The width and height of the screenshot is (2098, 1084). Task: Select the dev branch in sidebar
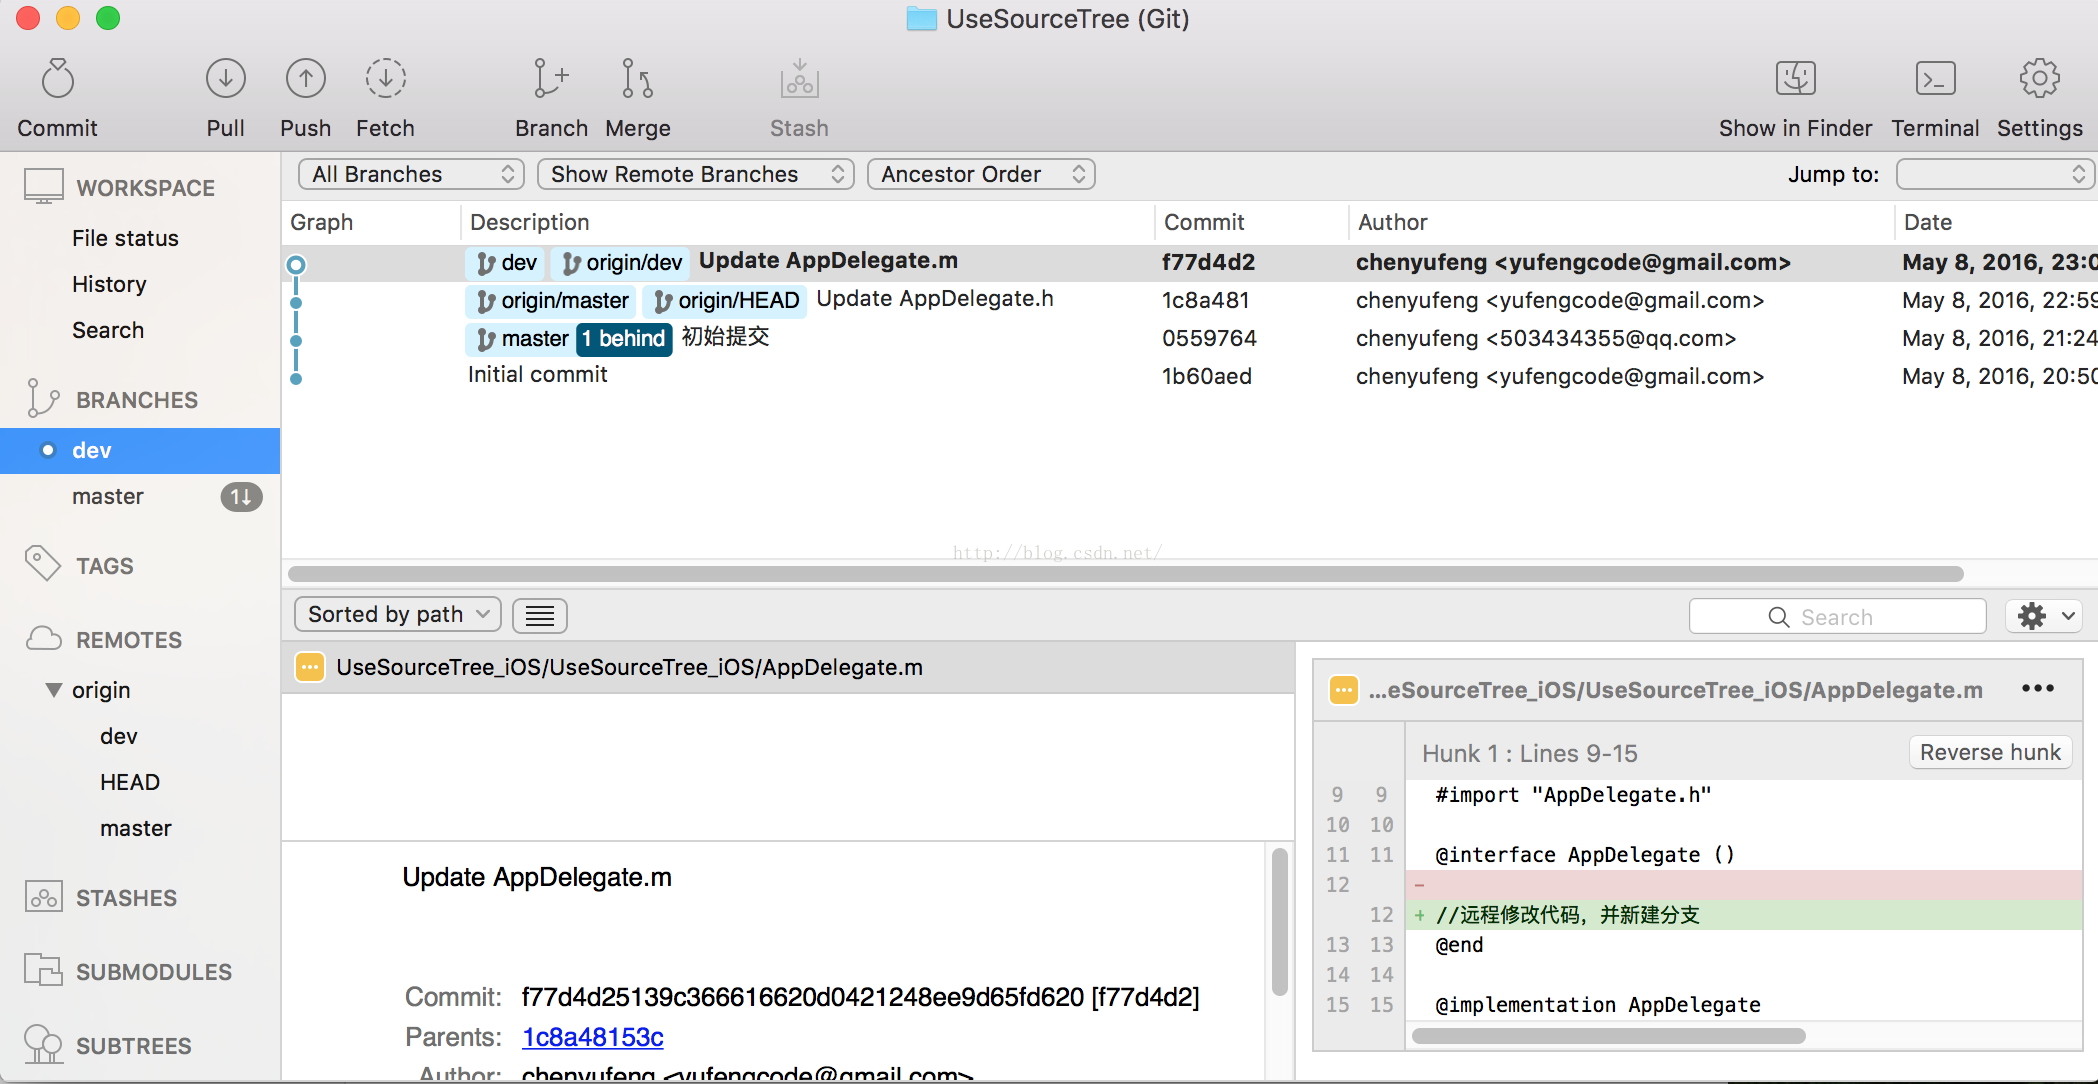[x=92, y=451]
